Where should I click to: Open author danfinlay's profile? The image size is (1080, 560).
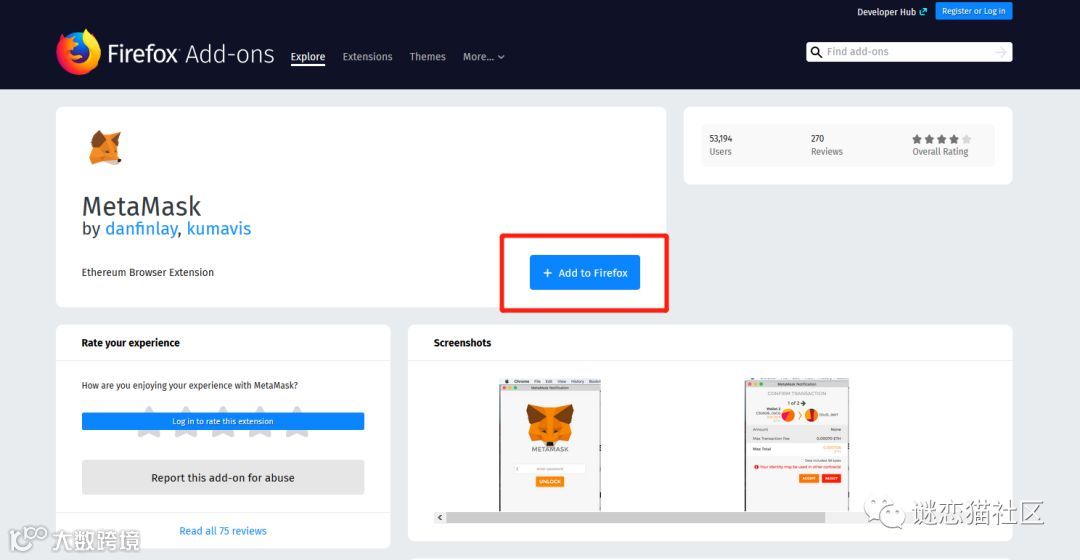141,229
